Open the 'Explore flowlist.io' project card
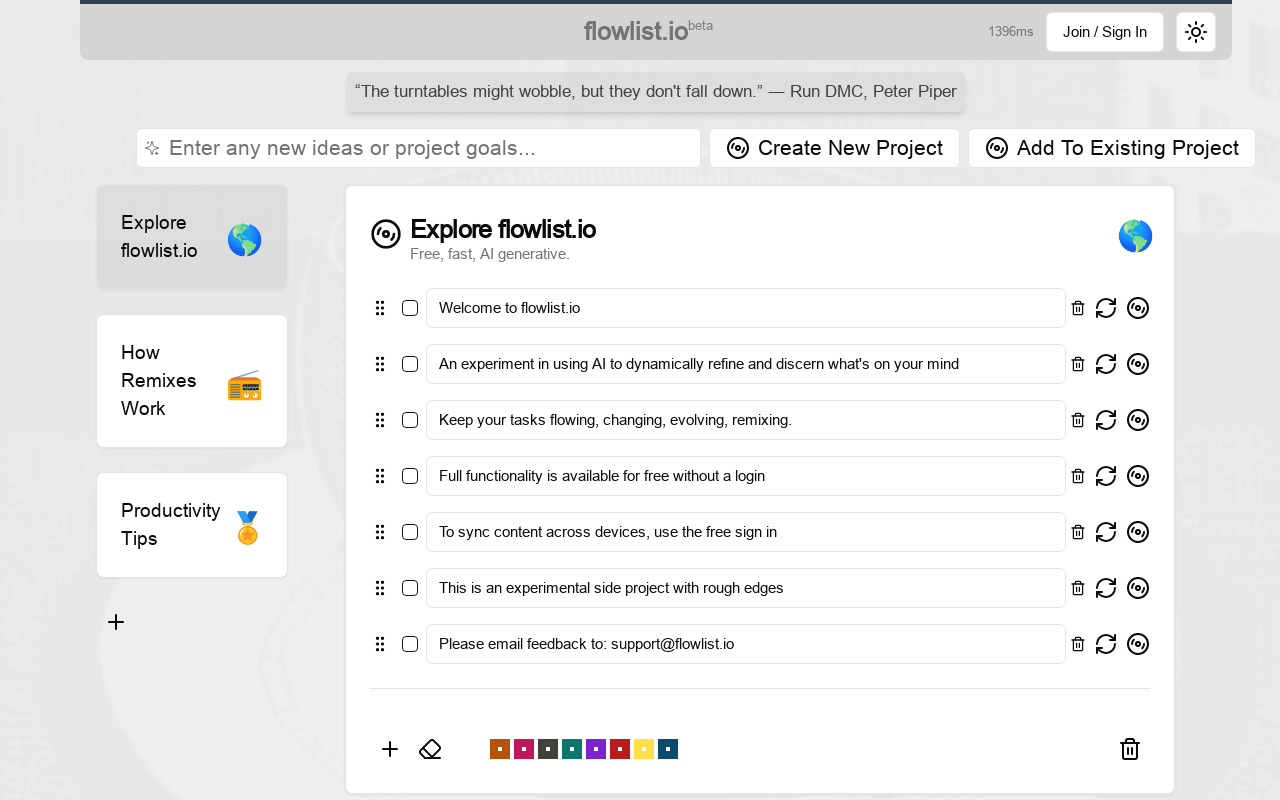This screenshot has width=1280, height=800. pyautogui.click(x=192, y=237)
